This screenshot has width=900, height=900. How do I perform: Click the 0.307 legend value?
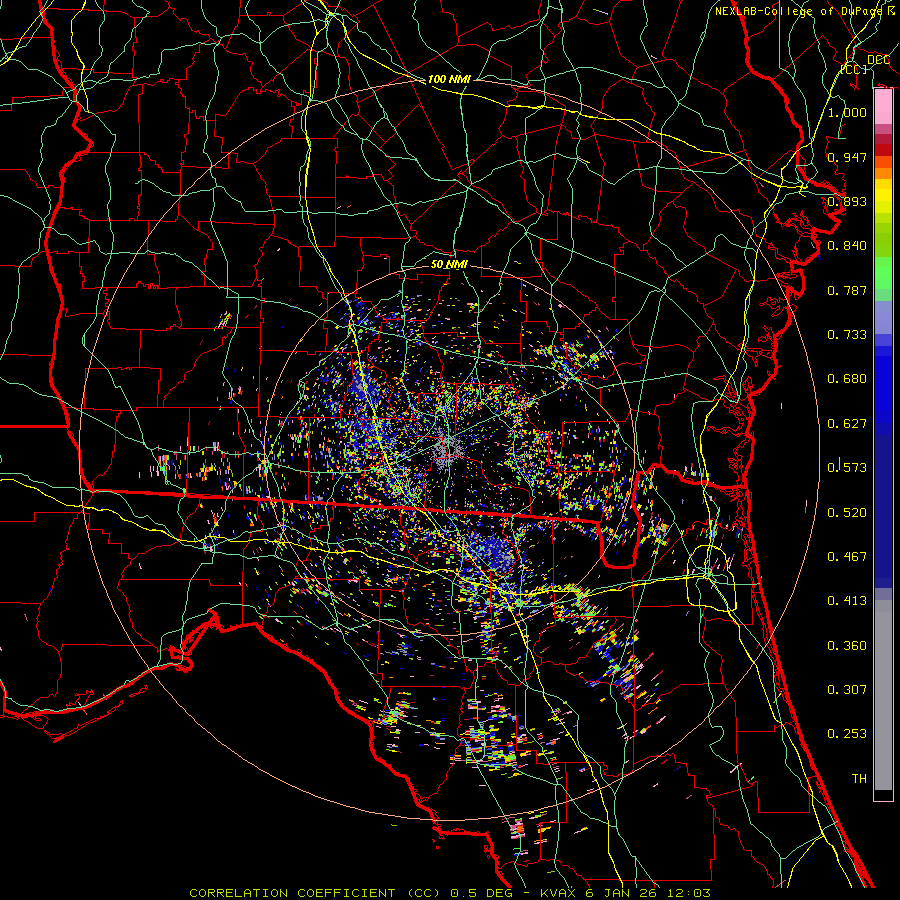pos(847,690)
